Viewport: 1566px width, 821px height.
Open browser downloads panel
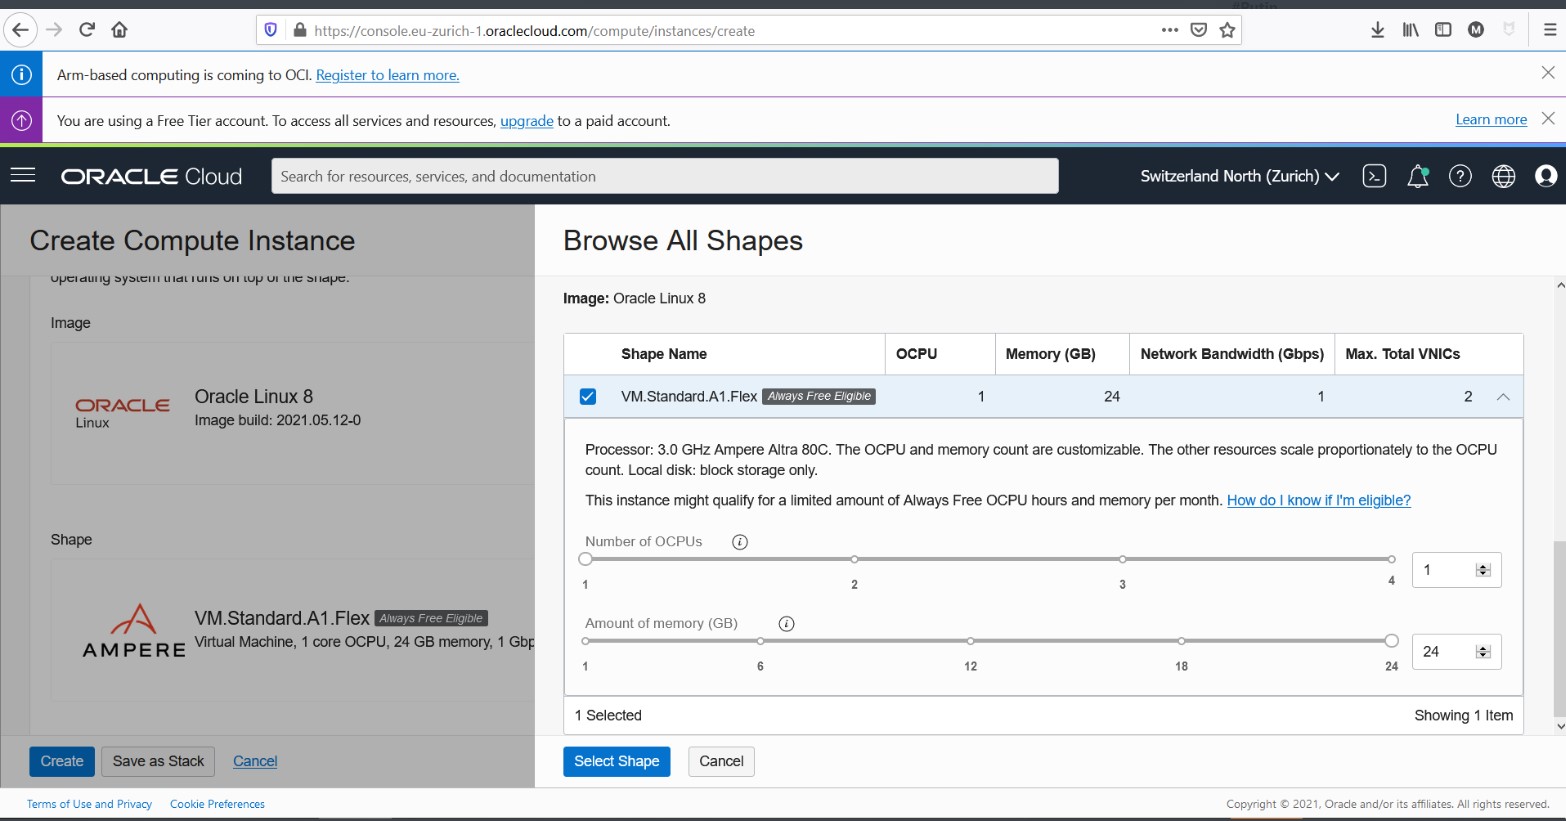[x=1377, y=30]
